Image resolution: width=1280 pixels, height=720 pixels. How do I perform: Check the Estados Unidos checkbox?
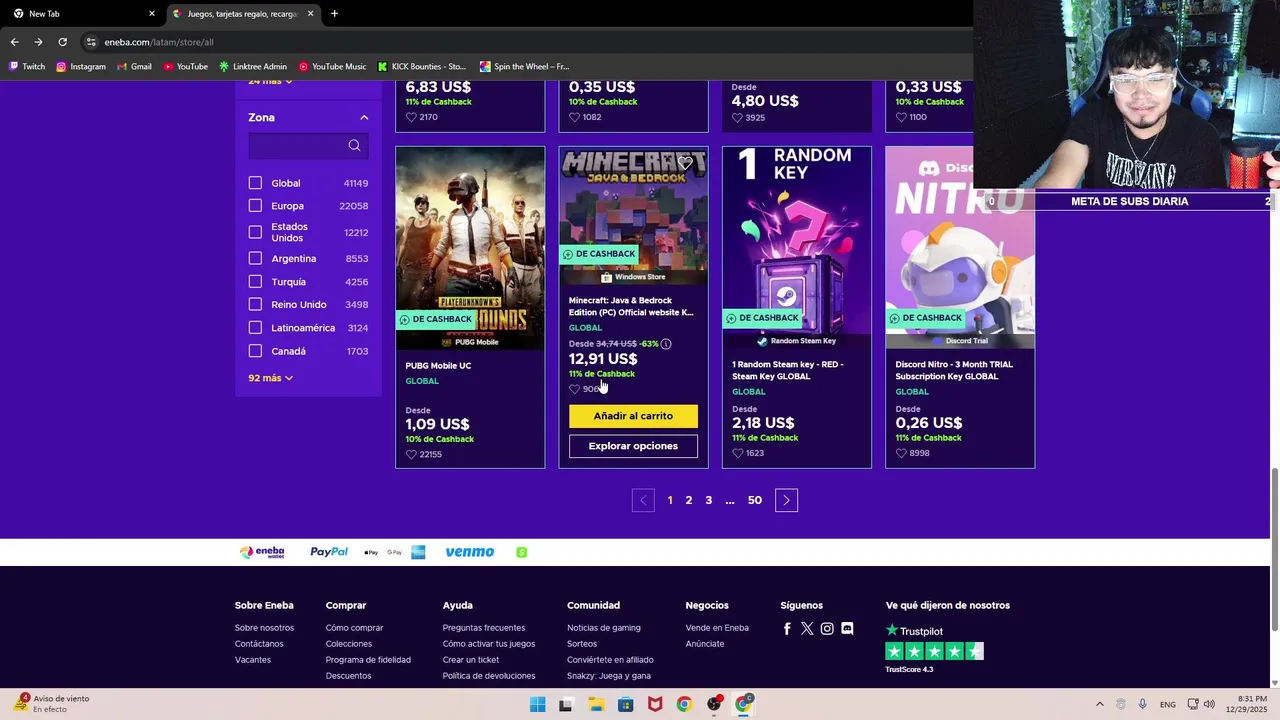pos(255,232)
